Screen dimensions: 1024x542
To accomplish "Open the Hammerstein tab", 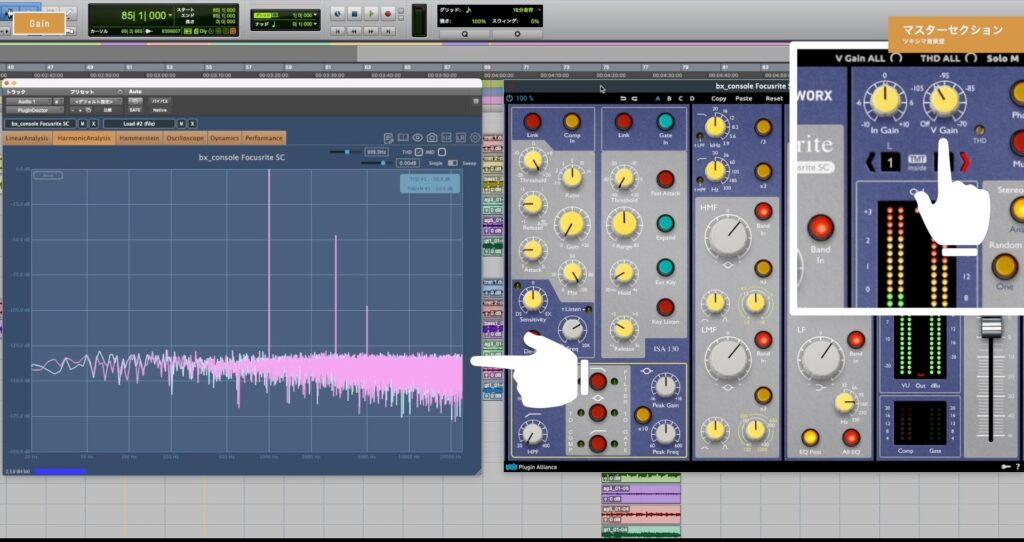I will click(140, 138).
